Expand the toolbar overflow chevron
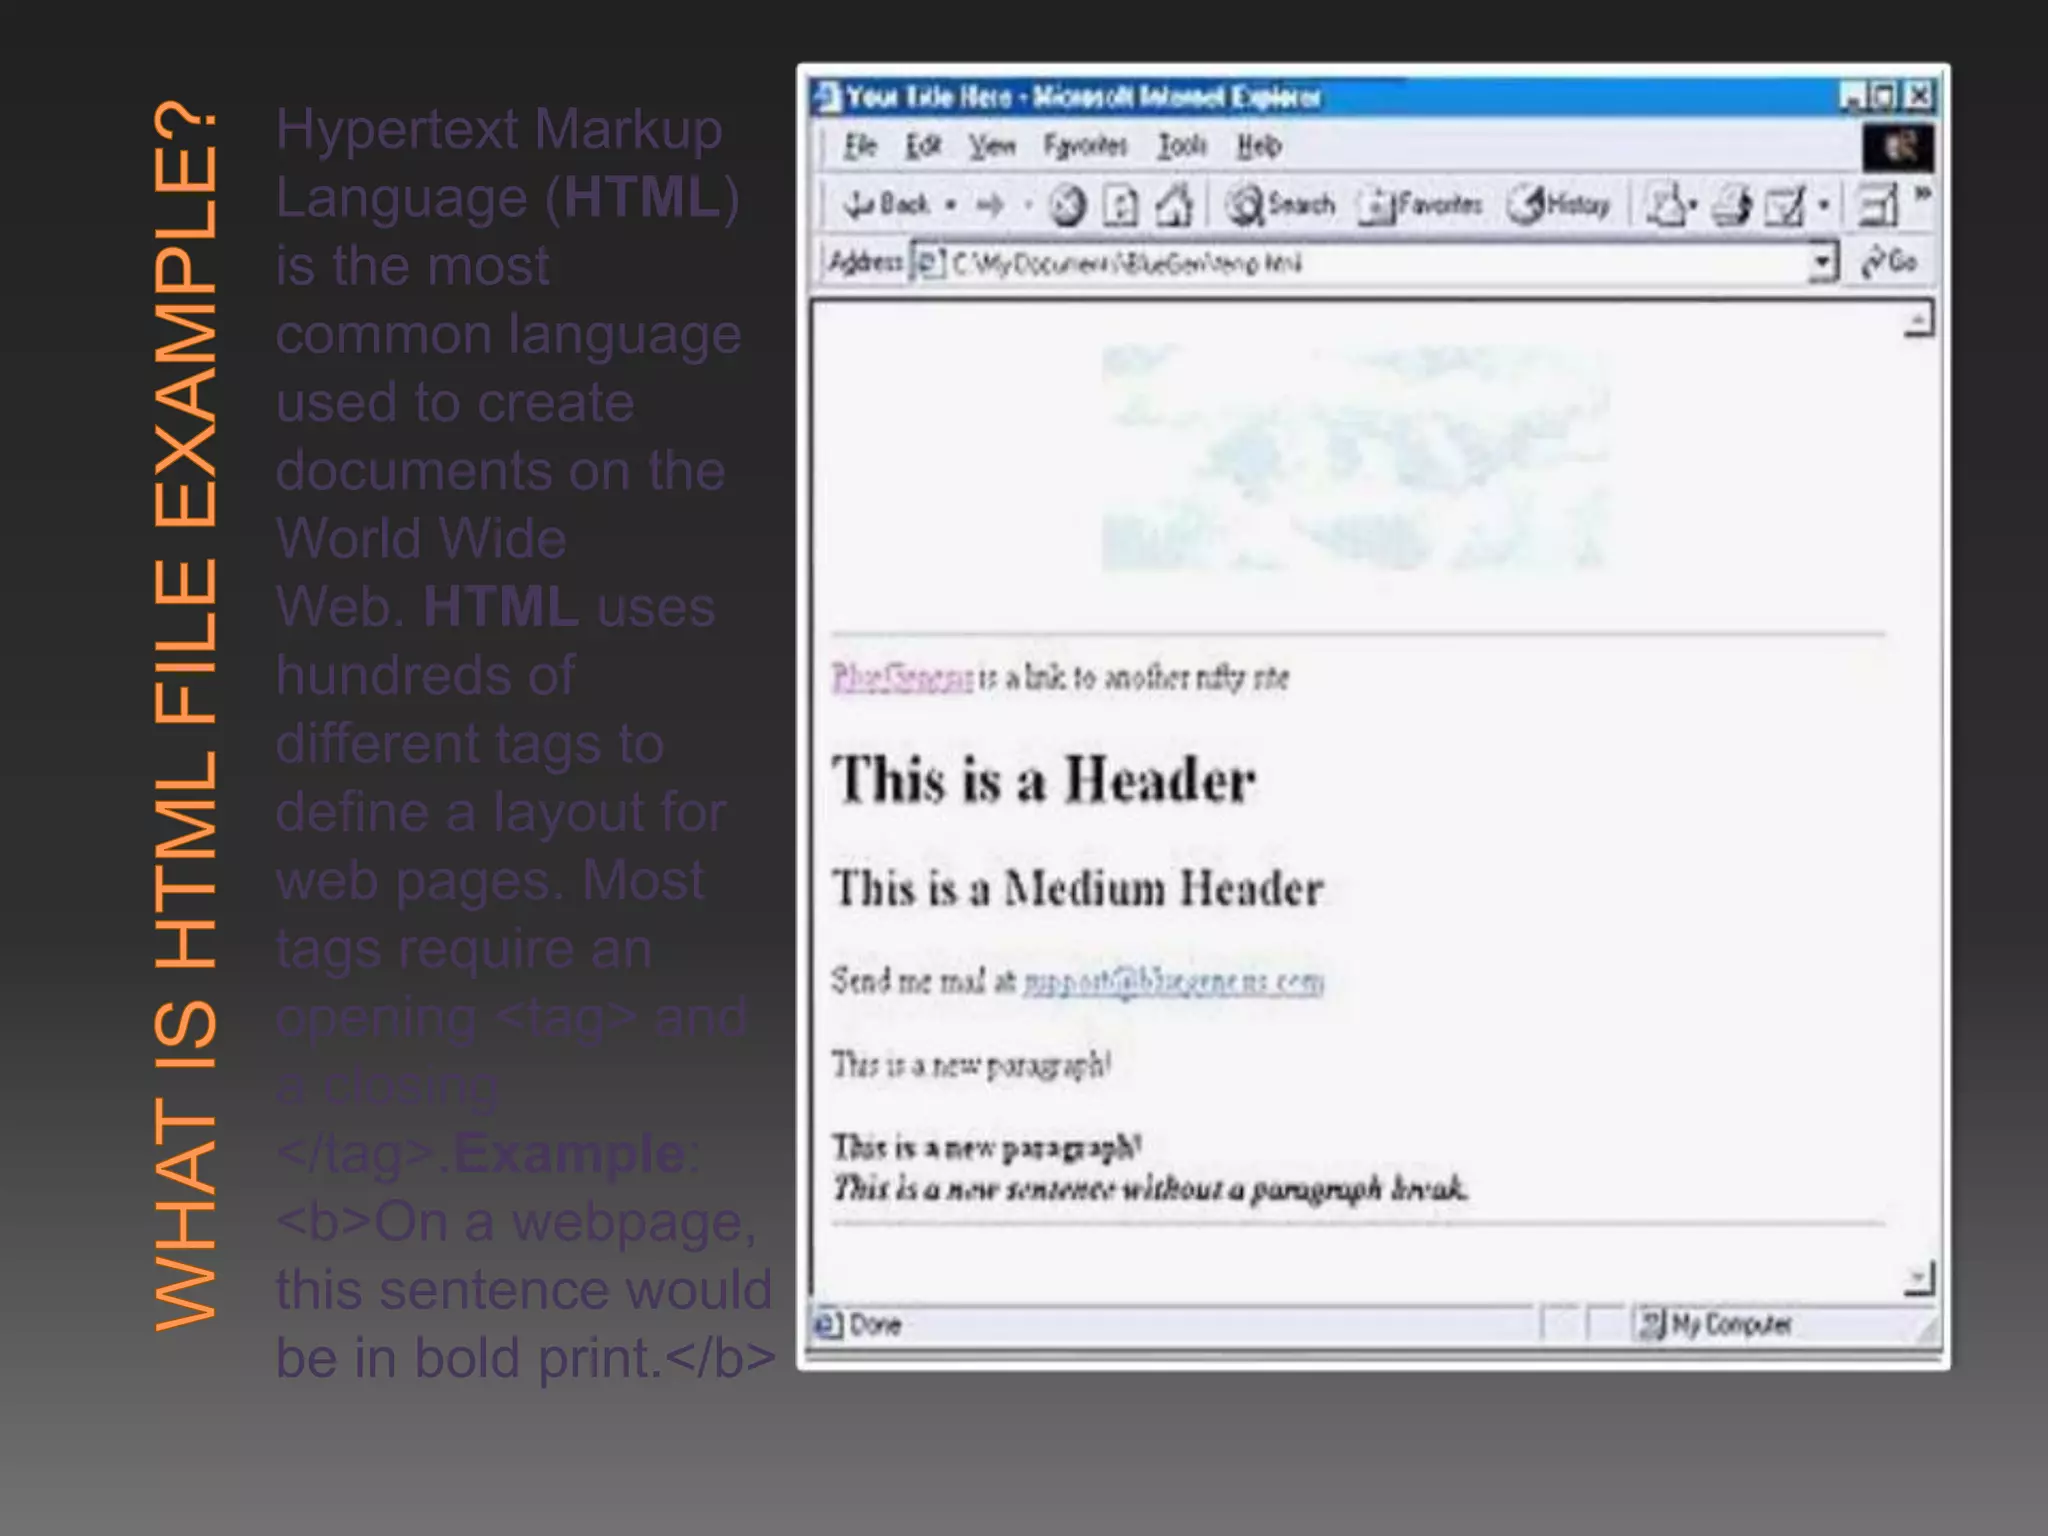Viewport: 2048px width, 1536px height. tap(1923, 193)
